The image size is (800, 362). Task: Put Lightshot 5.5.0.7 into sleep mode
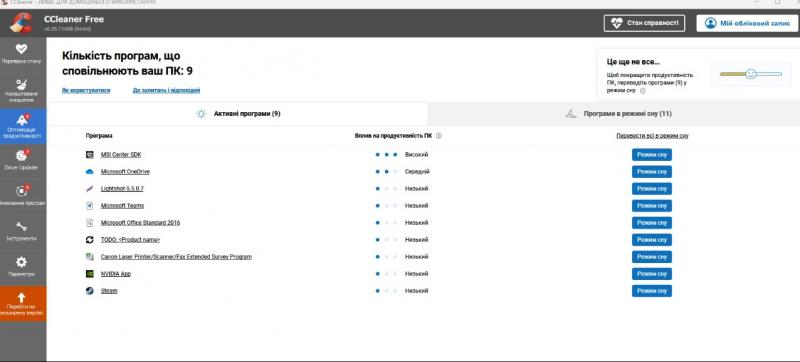point(652,189)
